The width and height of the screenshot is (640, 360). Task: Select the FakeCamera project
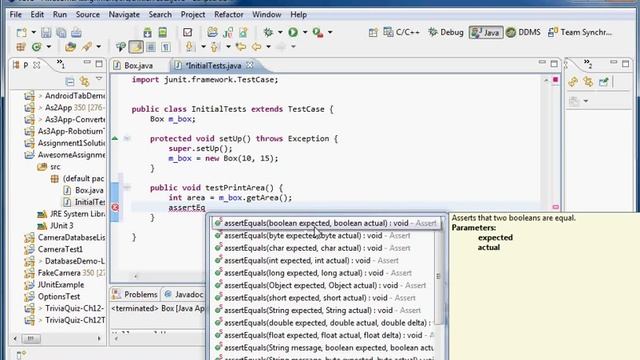(x=65, y=273)
